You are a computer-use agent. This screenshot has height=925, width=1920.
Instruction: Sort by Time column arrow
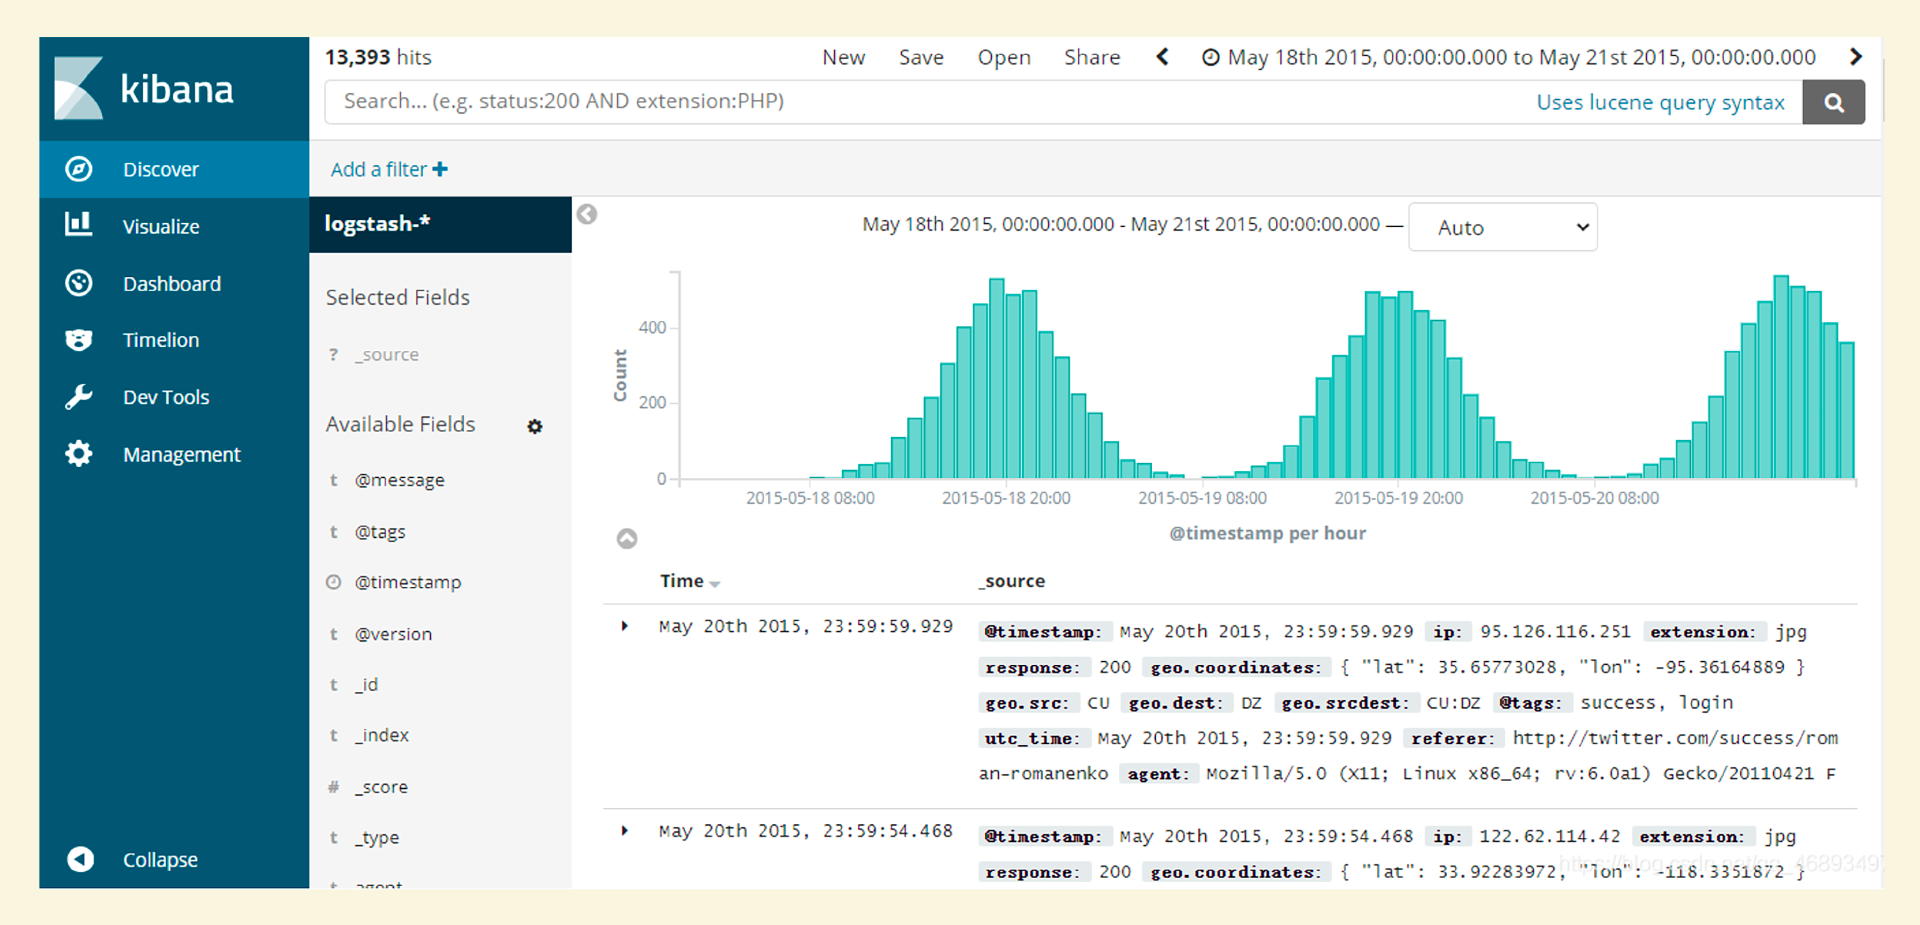(714, 583)
